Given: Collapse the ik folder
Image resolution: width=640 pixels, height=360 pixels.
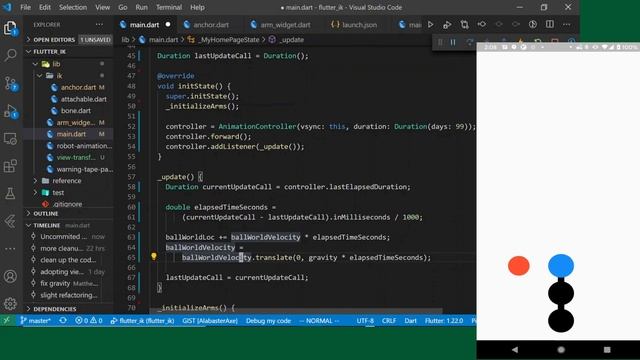Looking at the screenshot, I should pos(68,76).
